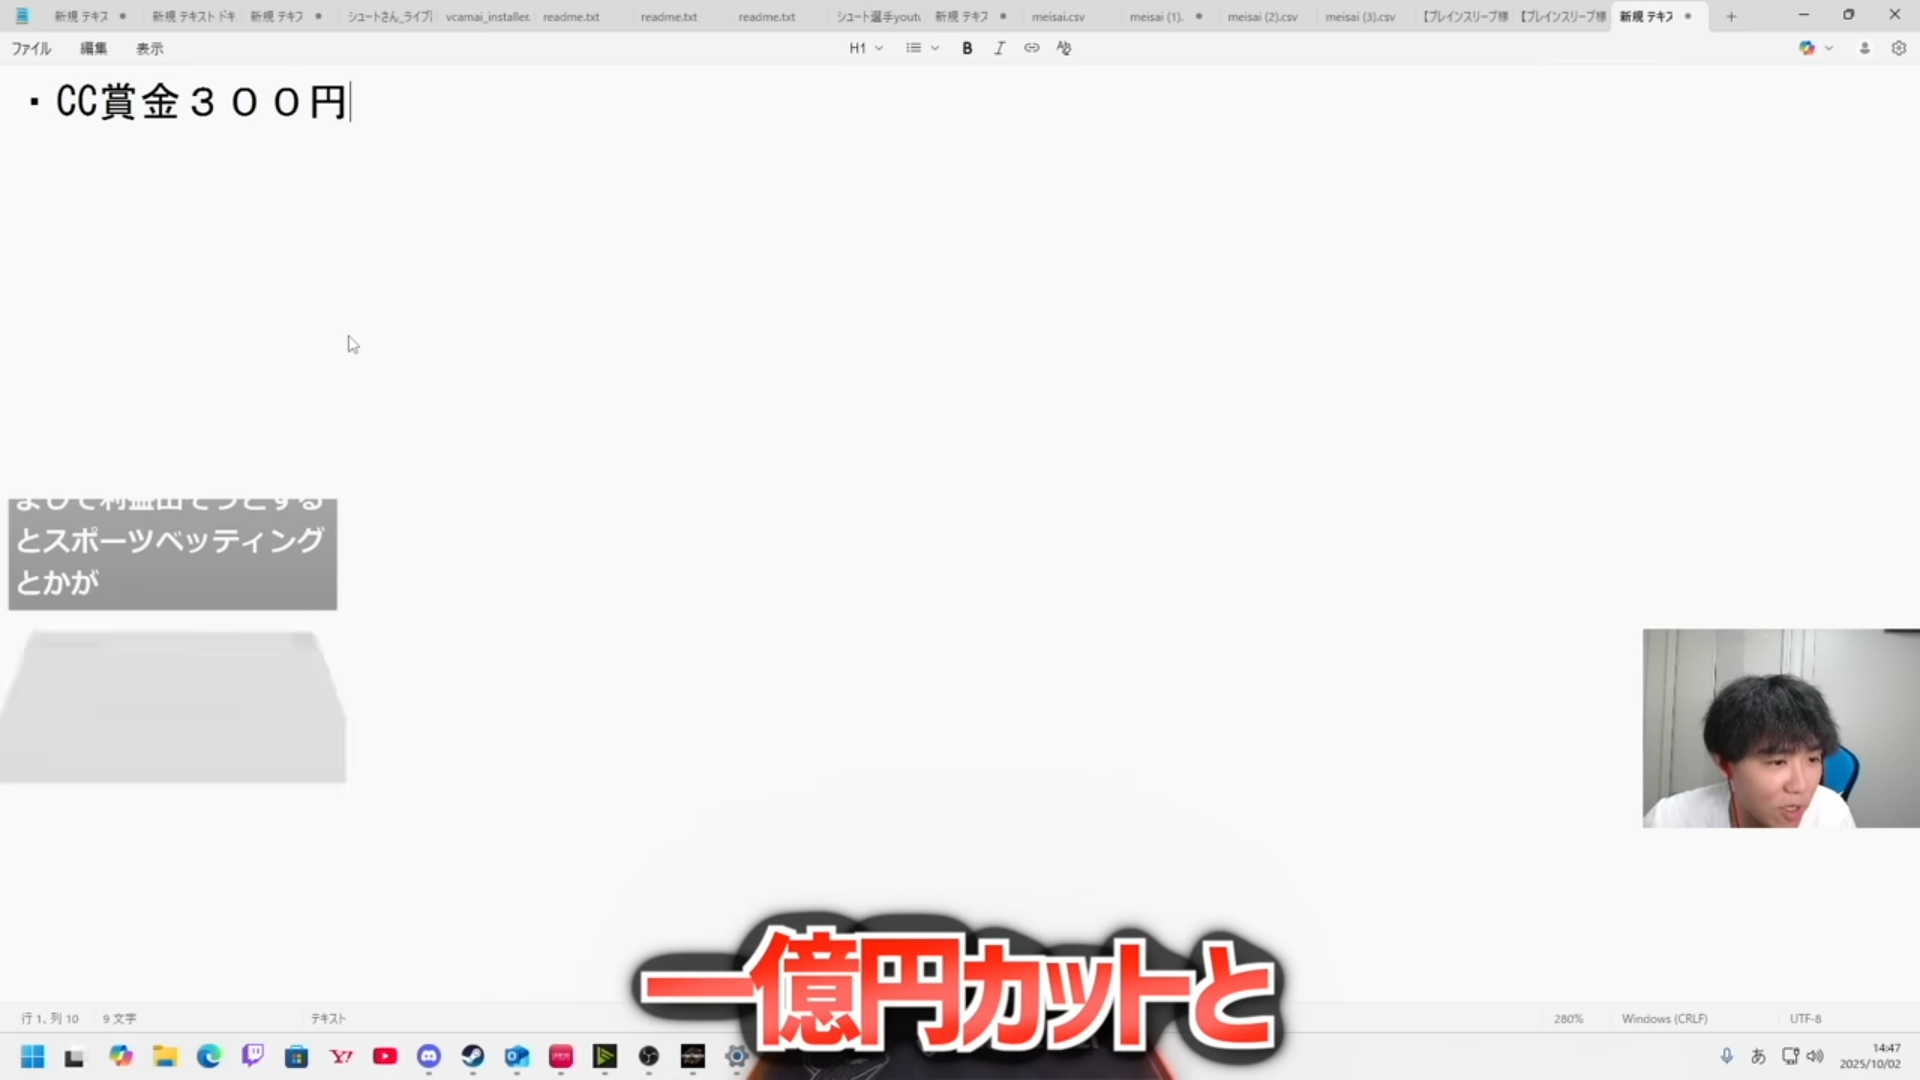1920x1080 pixels.
Task: Expand the Copilot dropdown chevron
Action: [x=1829, y=48]
